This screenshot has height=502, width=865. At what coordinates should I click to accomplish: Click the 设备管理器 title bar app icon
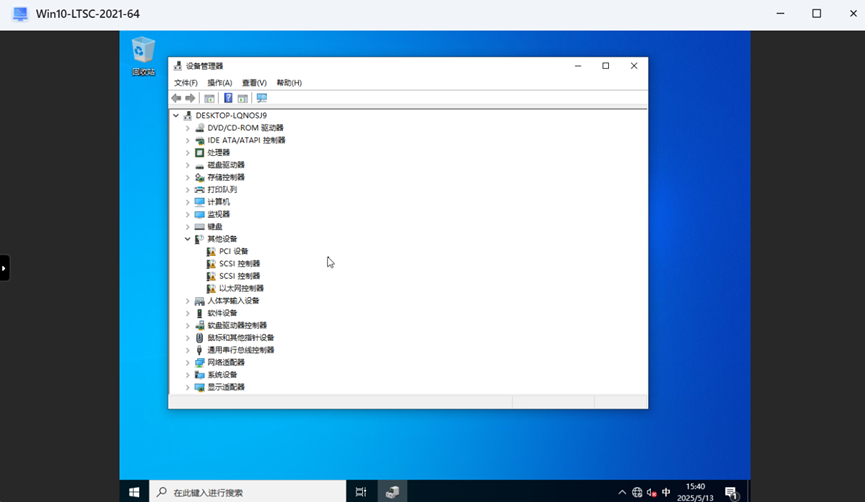pos(178,66)
